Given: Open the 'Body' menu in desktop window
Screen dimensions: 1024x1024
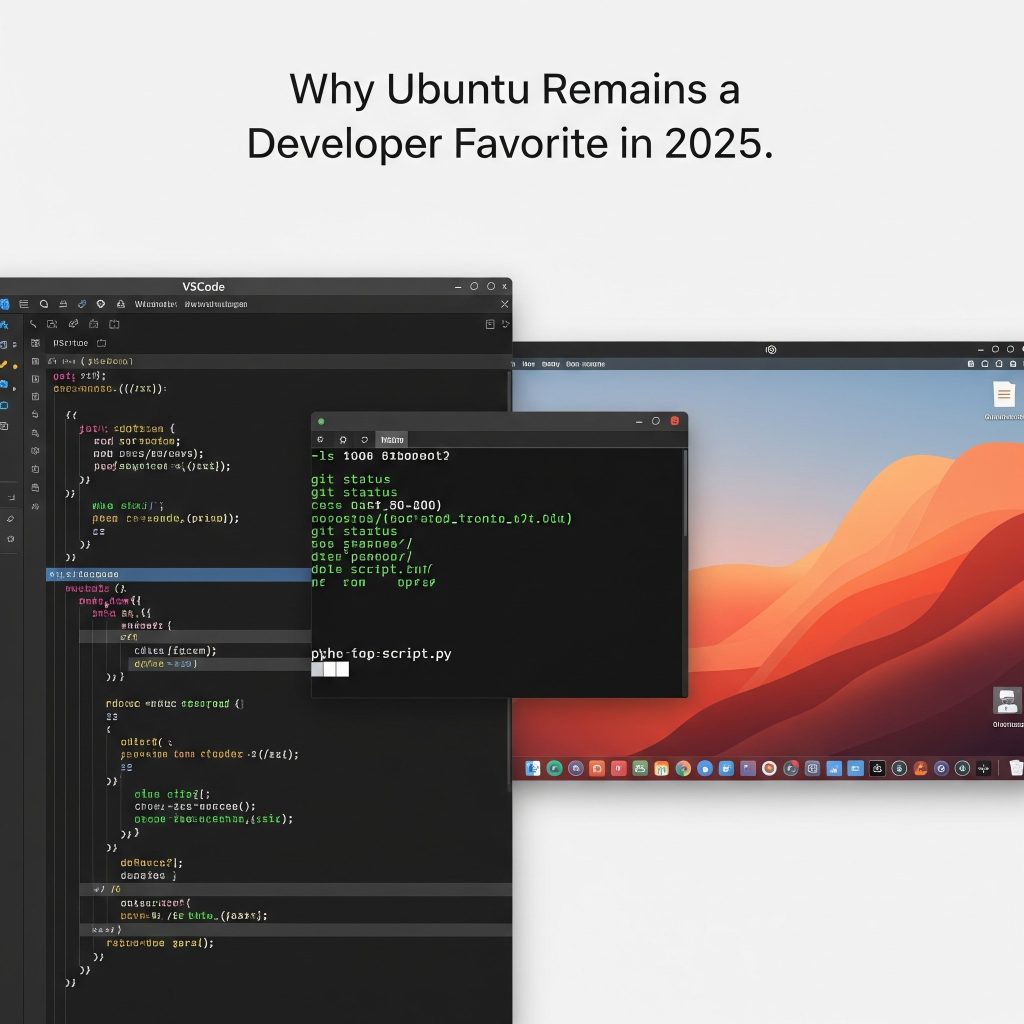Looking at the screenshot, I should (551, 364).
